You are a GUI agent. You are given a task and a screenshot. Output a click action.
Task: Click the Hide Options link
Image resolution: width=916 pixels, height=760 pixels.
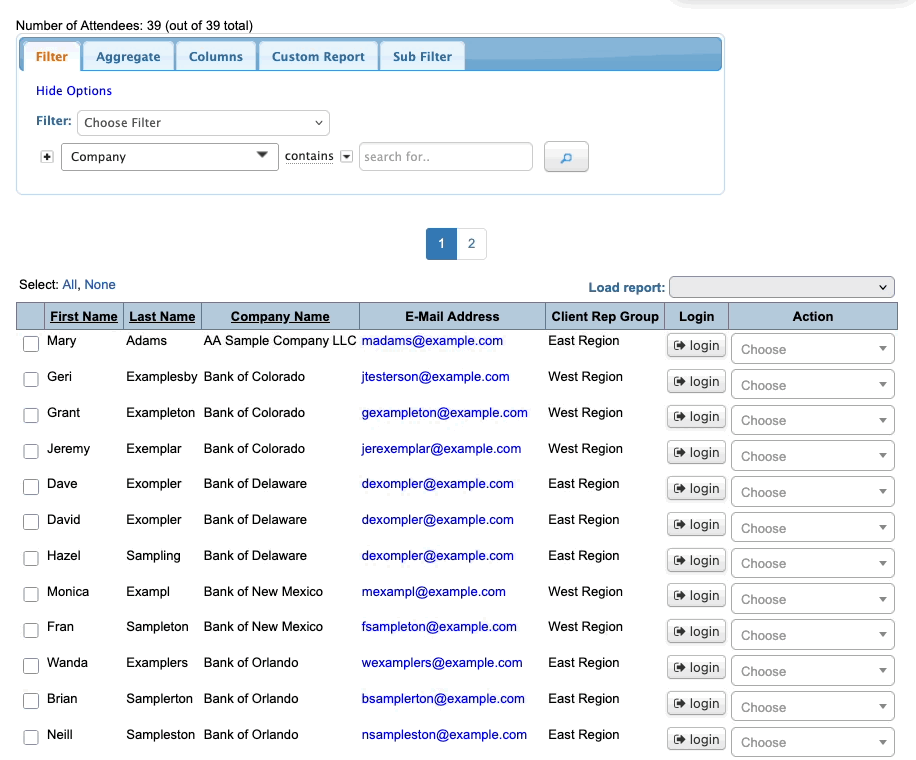click(x=74, y=91)
